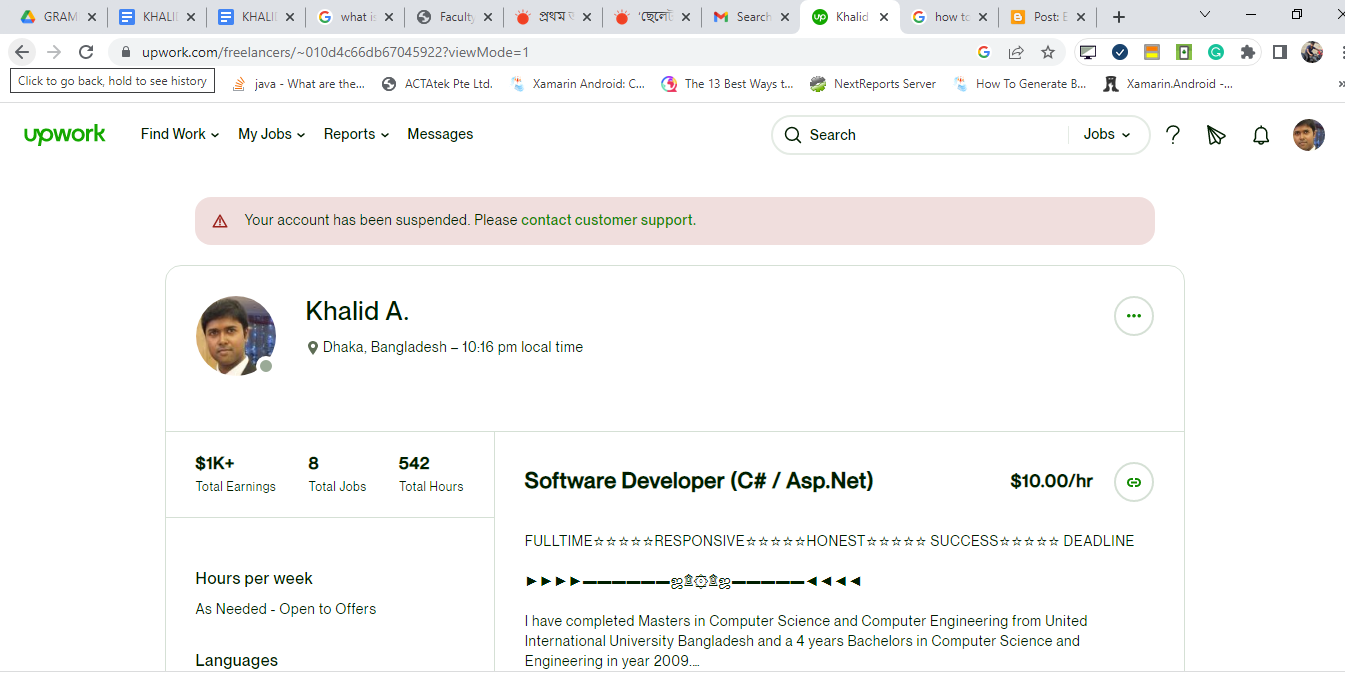The width and height of the screenshot is (1345, 676).
Task: Open the Direct Contracts paper plane icon
Action: pyautogui.click(x=1216, y=135)
